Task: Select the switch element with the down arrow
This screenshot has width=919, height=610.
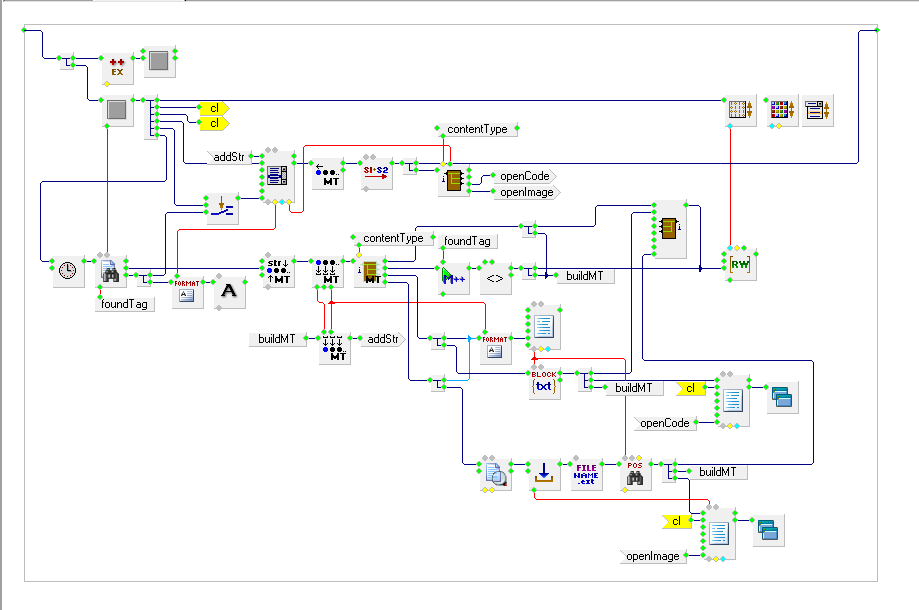Action: click(222, 208)
